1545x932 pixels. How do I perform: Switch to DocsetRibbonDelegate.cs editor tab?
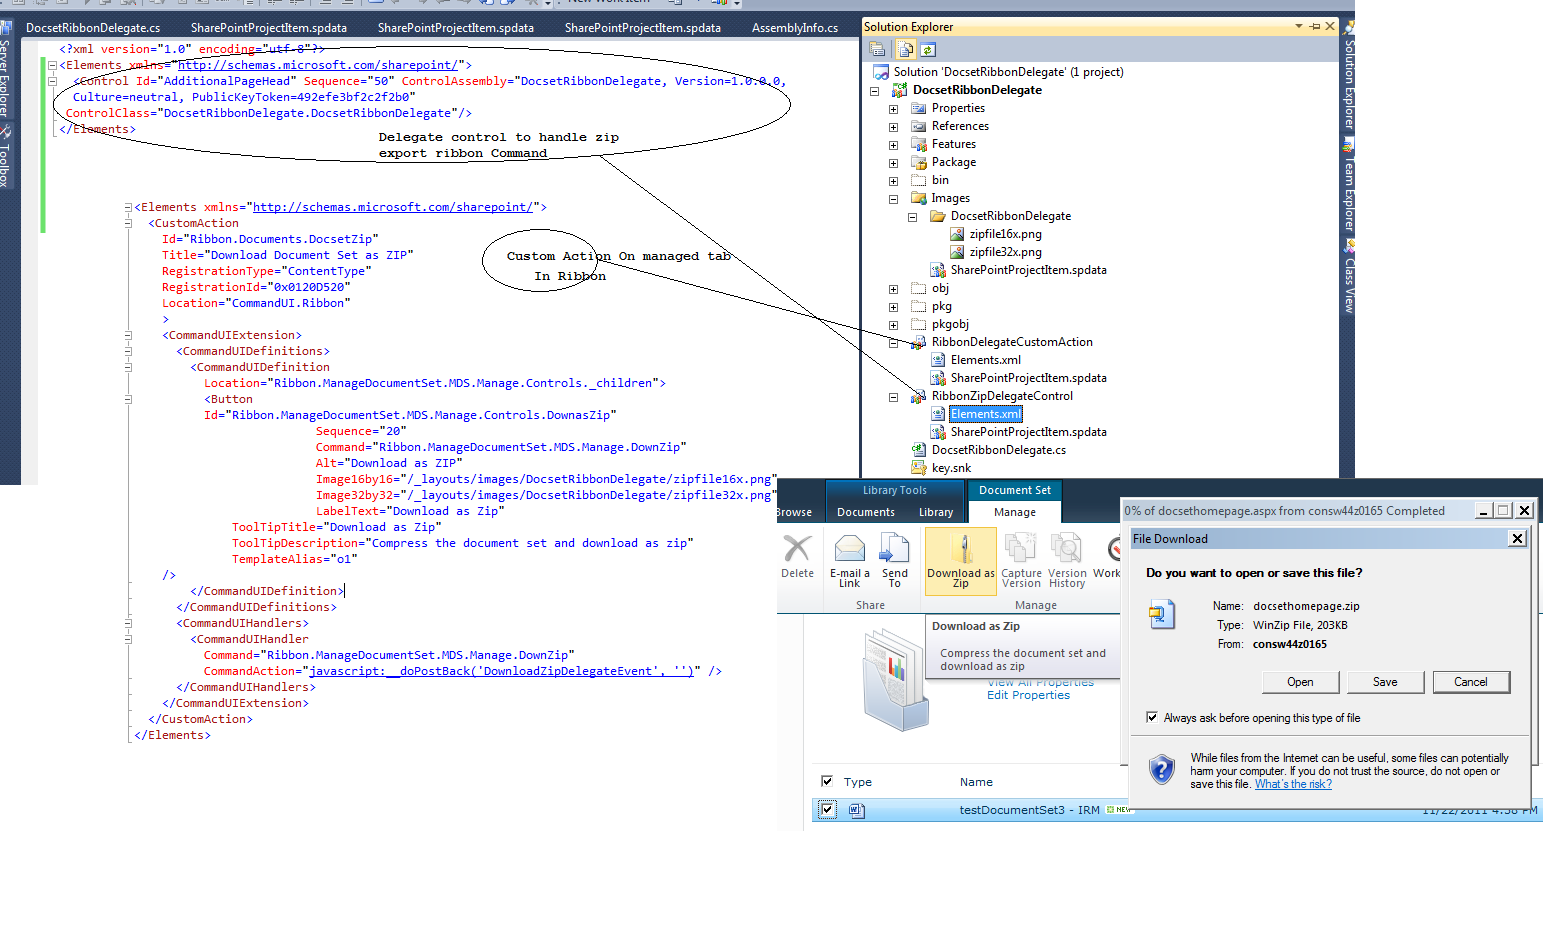(x=93, y=28)
